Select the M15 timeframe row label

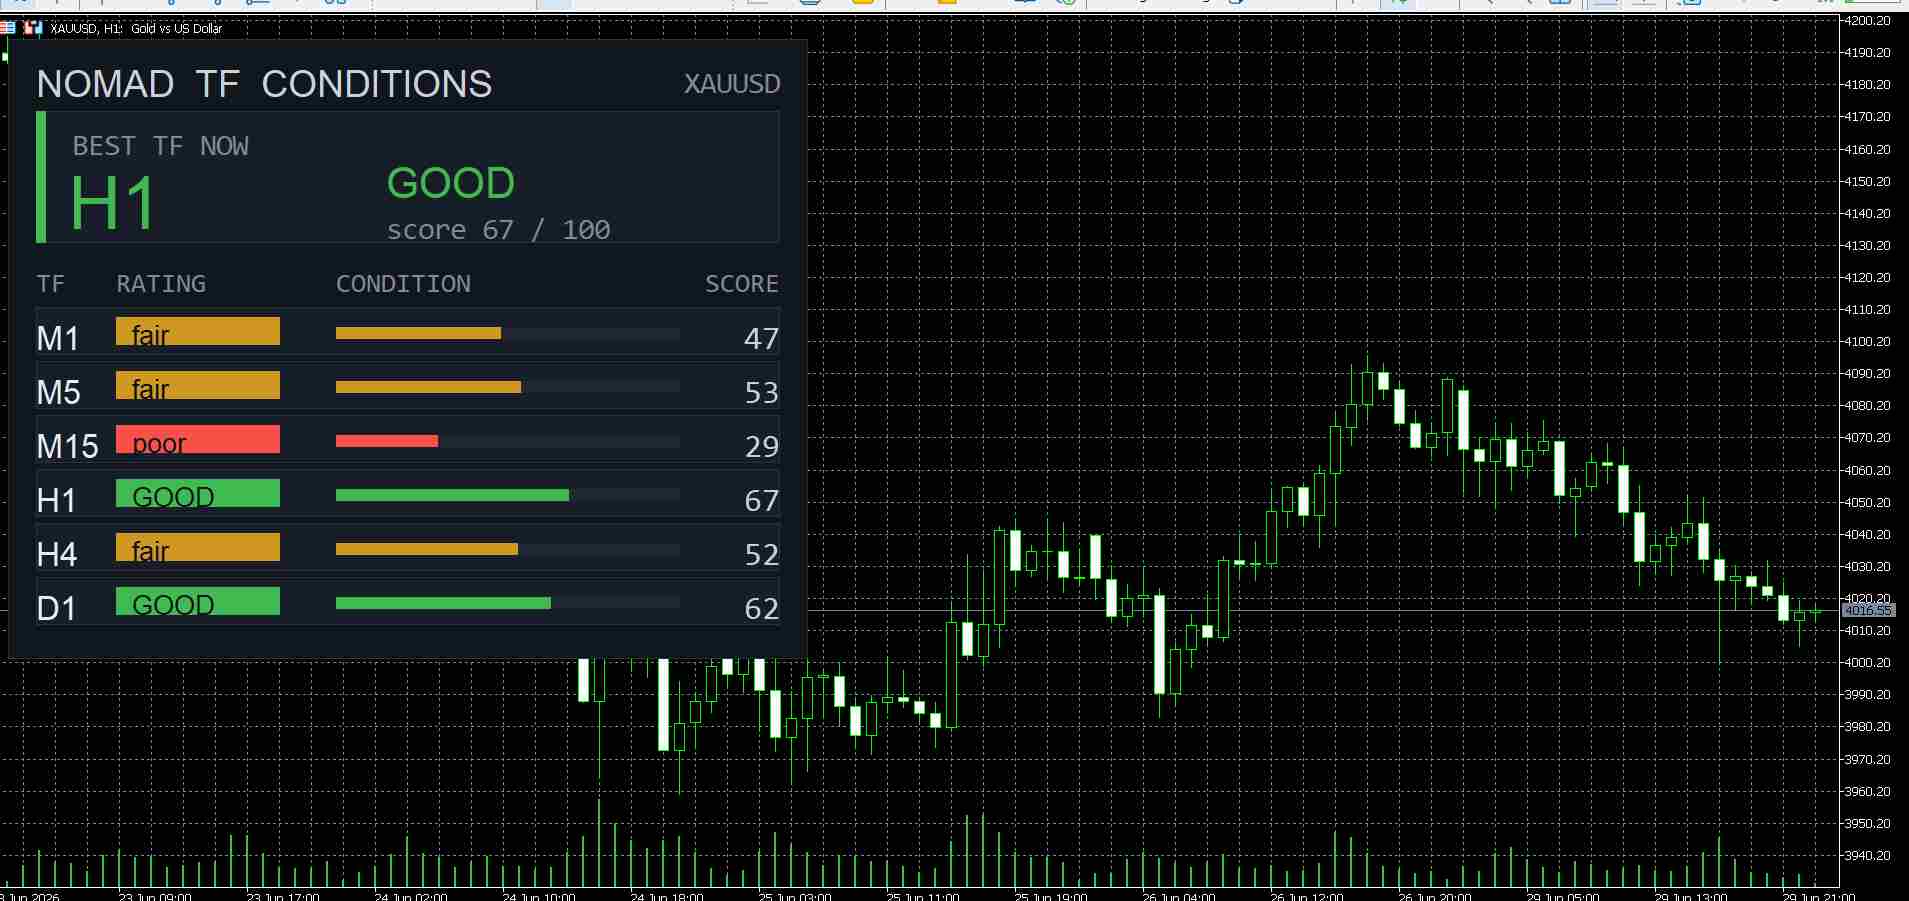68,447
